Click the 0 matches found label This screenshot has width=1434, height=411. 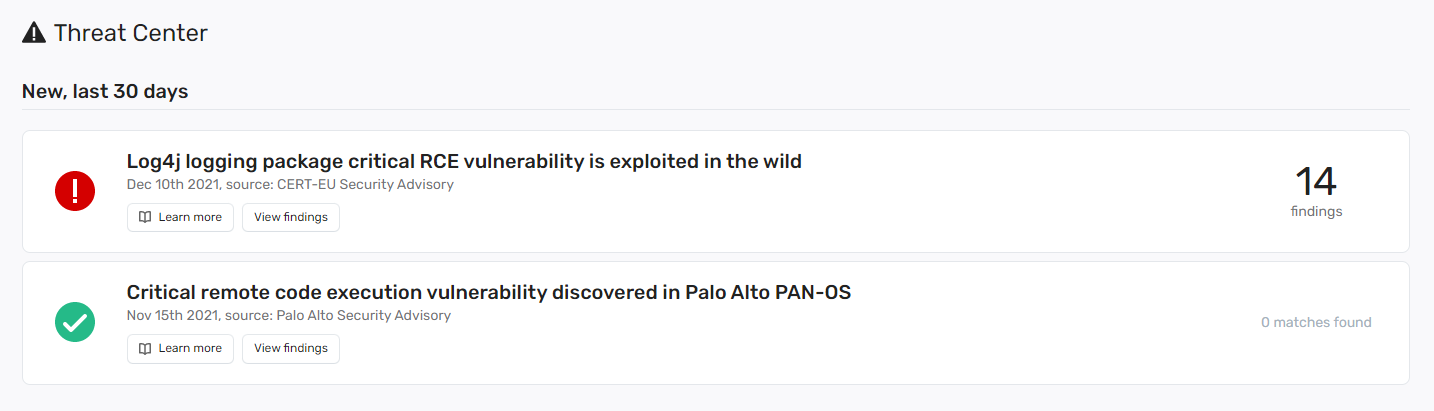point(1316,322)
